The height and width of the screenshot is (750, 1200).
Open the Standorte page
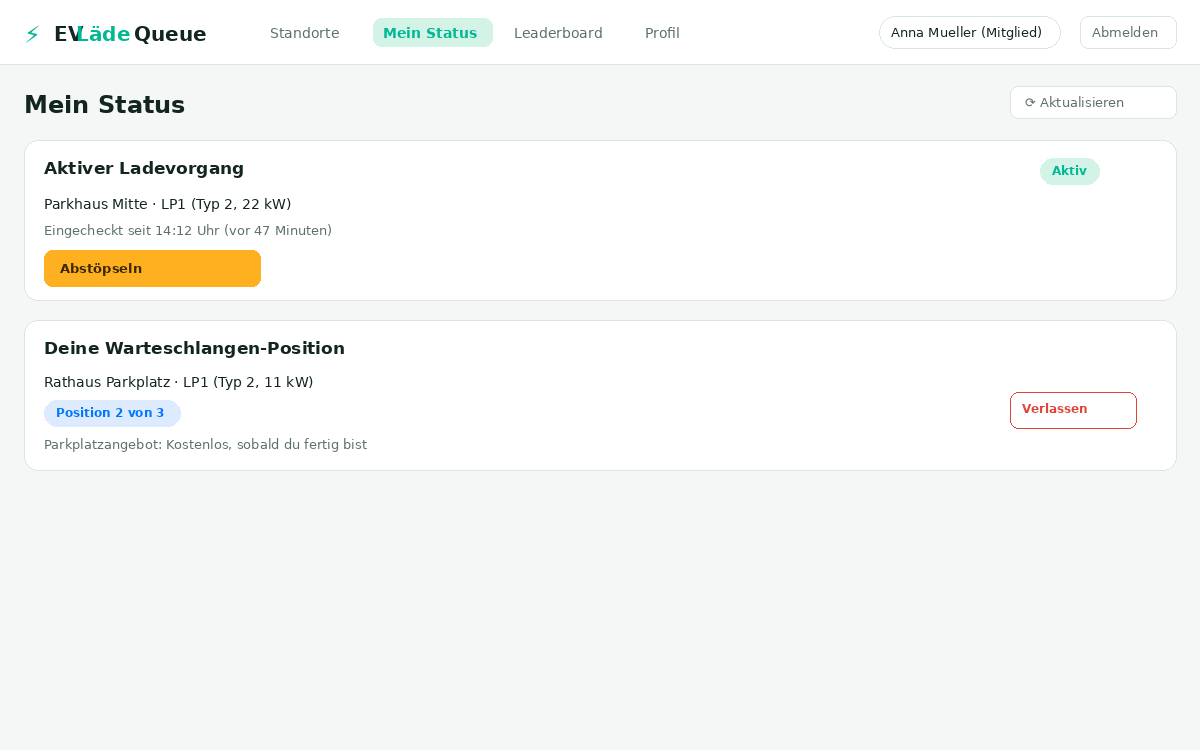(x=305, y=33)
